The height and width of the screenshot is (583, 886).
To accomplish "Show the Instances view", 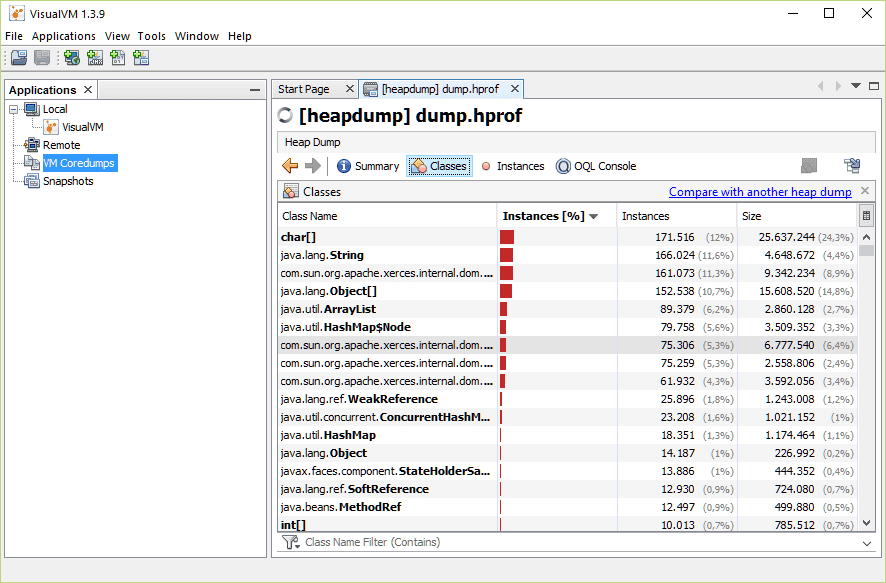I will 512,166.
